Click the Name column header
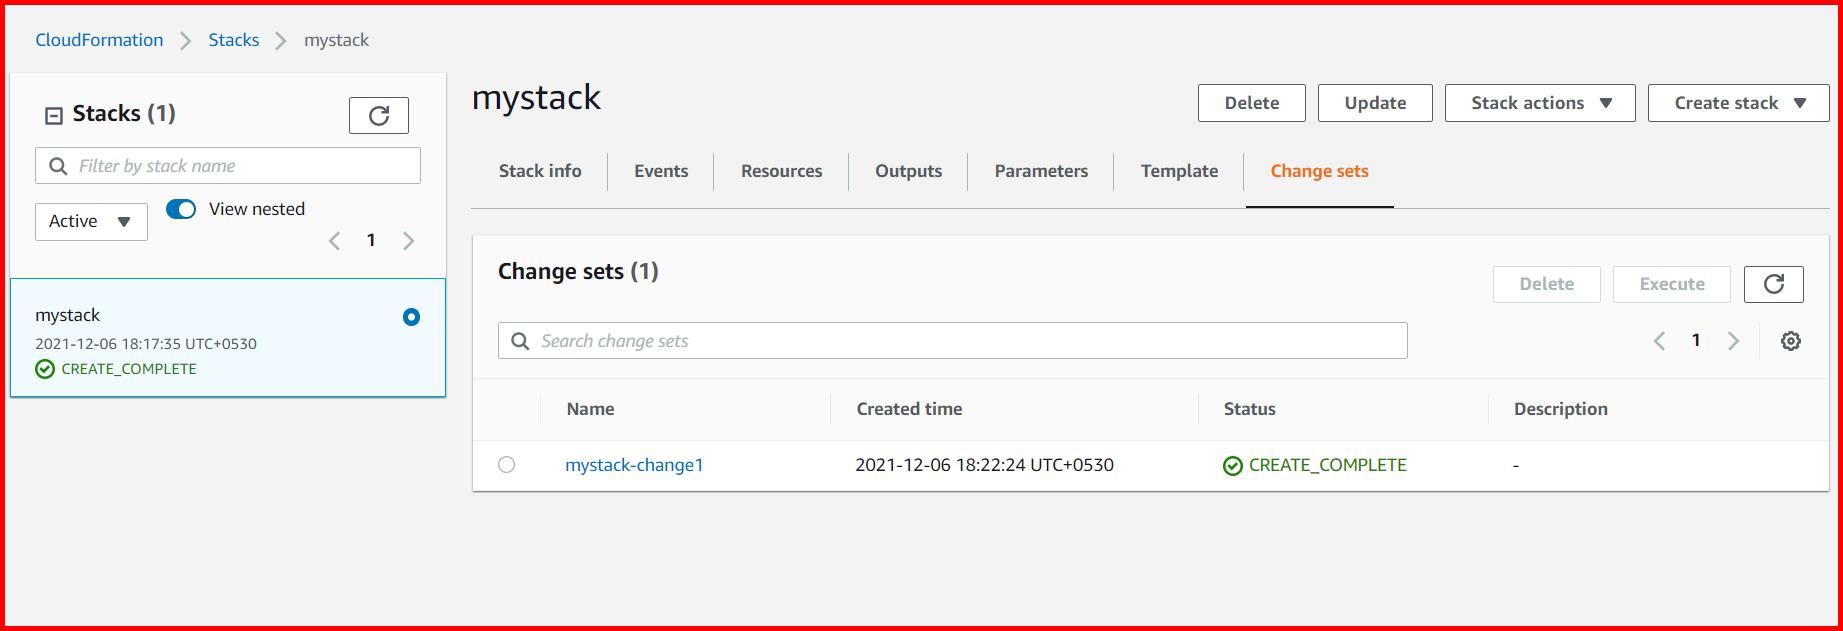The height and width of the screenshot is (631, 1843). pos(590,409)
